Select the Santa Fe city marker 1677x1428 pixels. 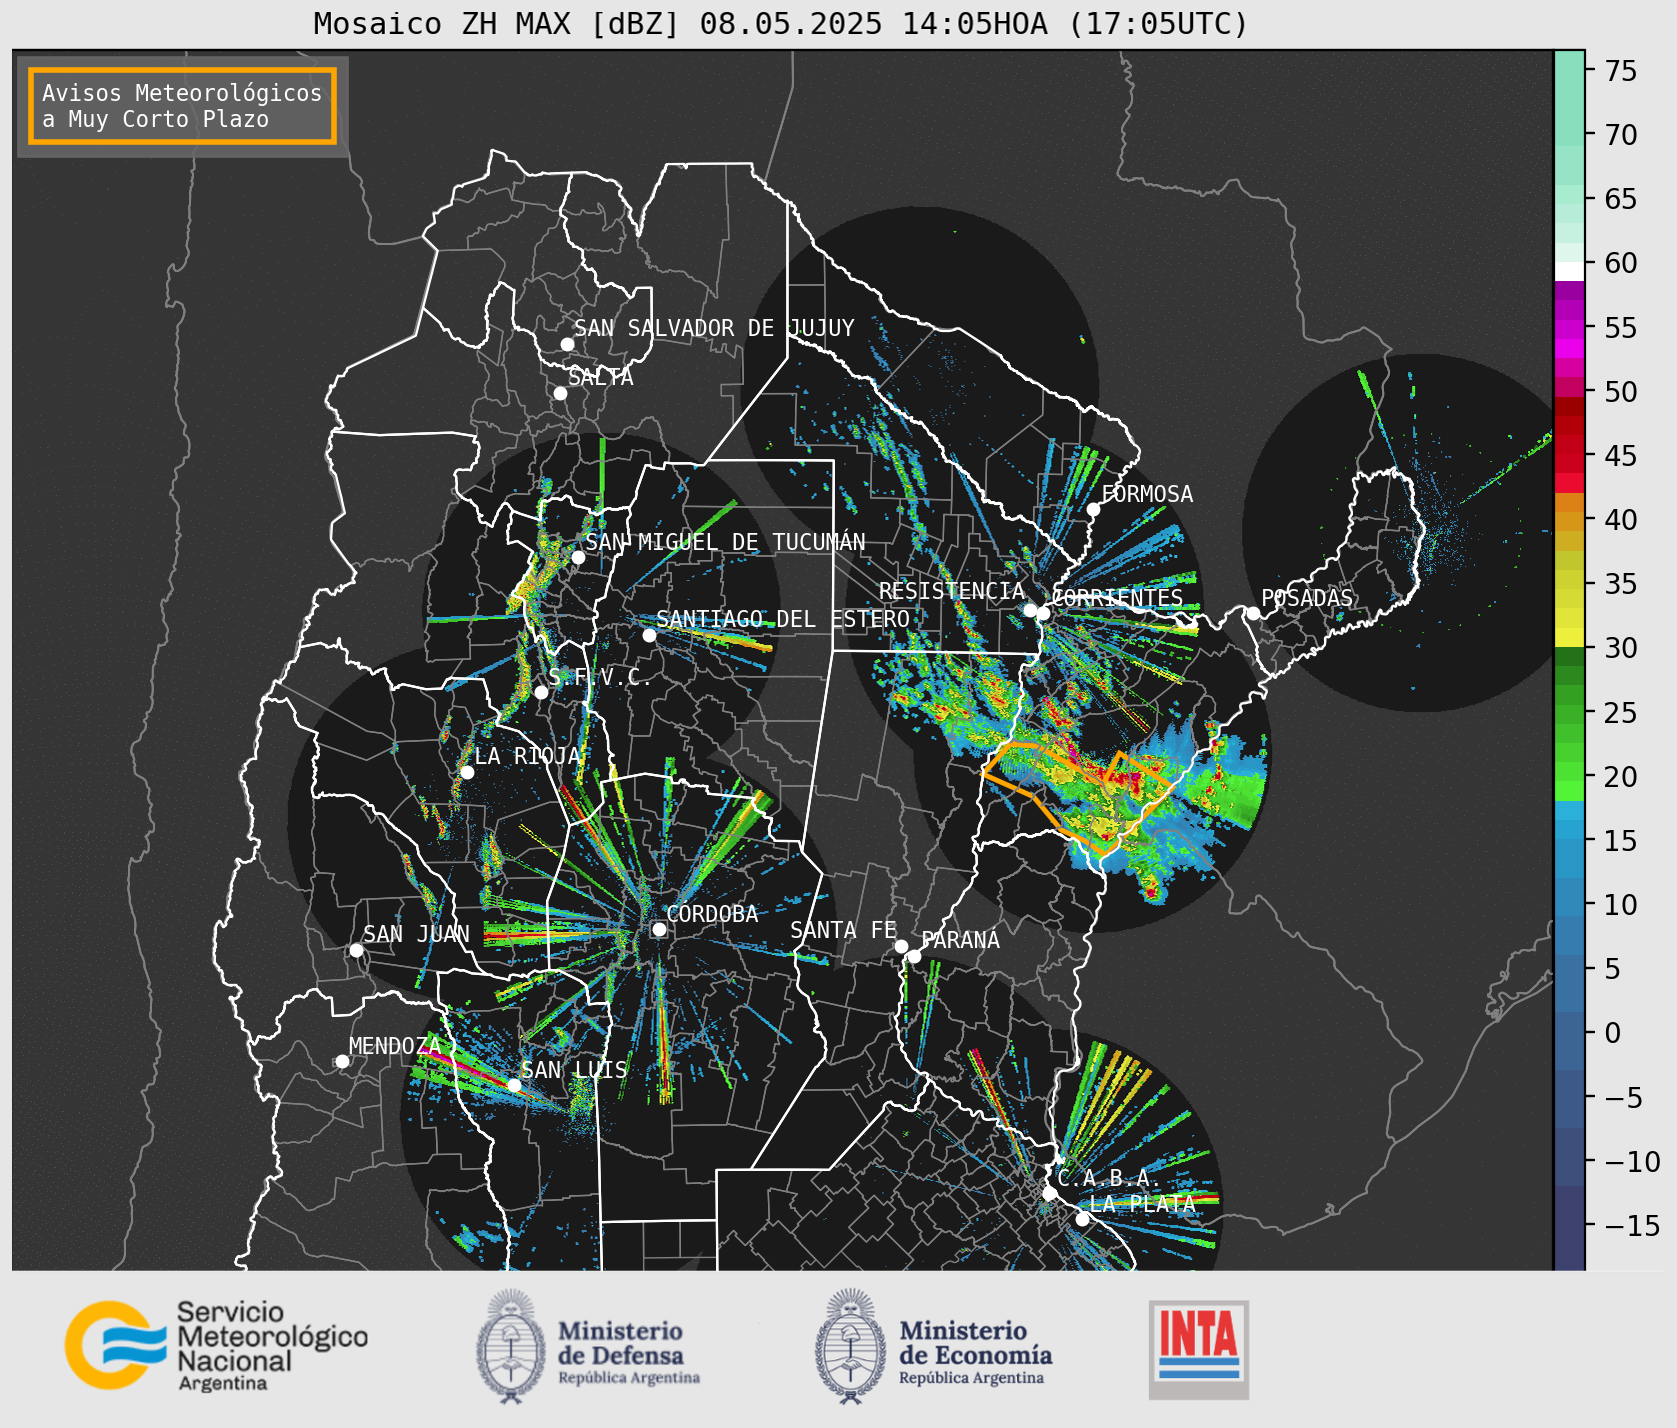click(x=901, y=946)
